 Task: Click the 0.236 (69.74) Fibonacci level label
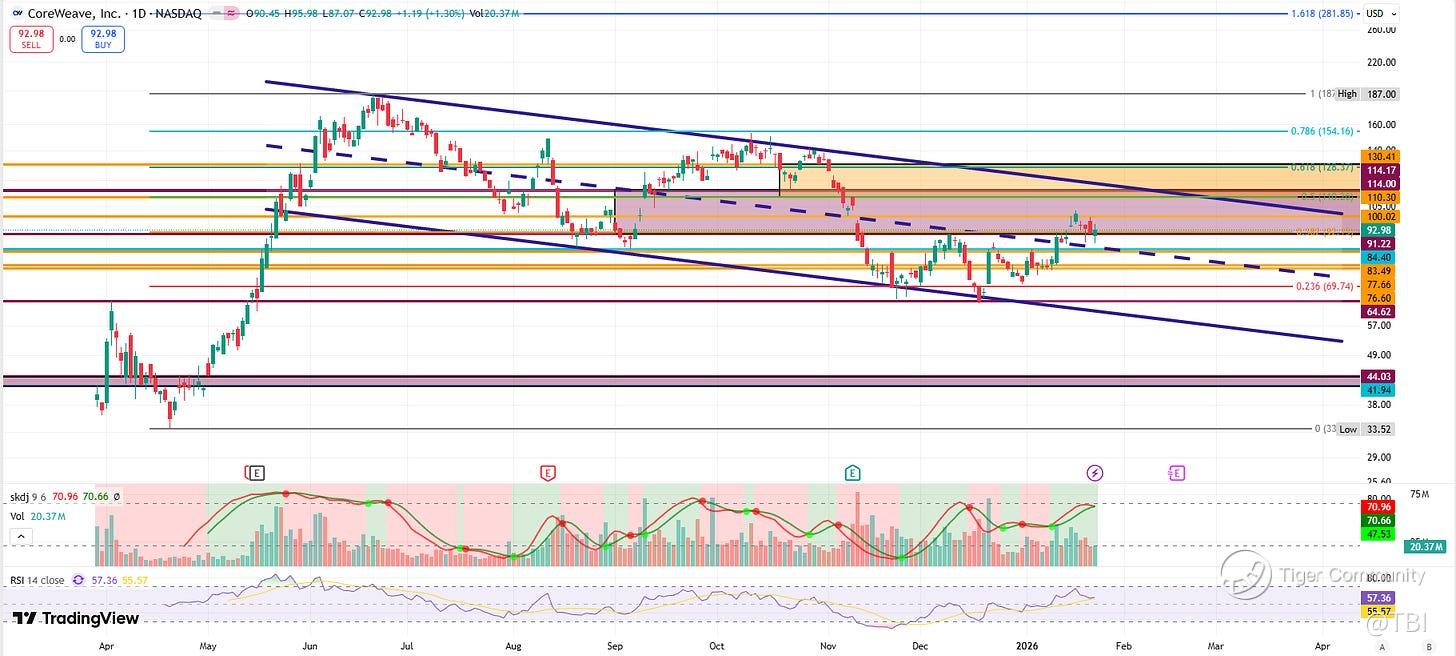[1323, 286]
